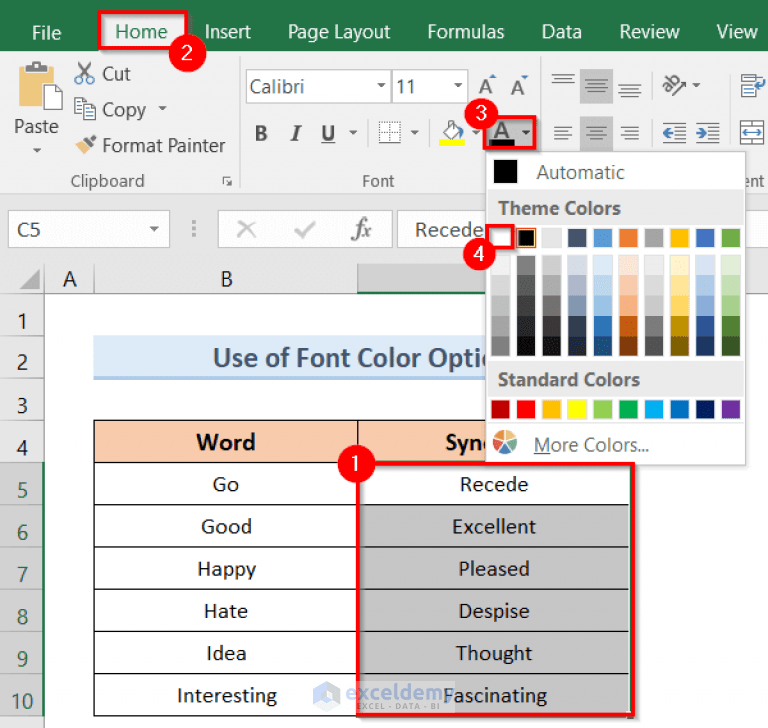This screenshot has height=728, width=768.
Task: Open the Underline style dropdown arrow
Action: (353, 133)
